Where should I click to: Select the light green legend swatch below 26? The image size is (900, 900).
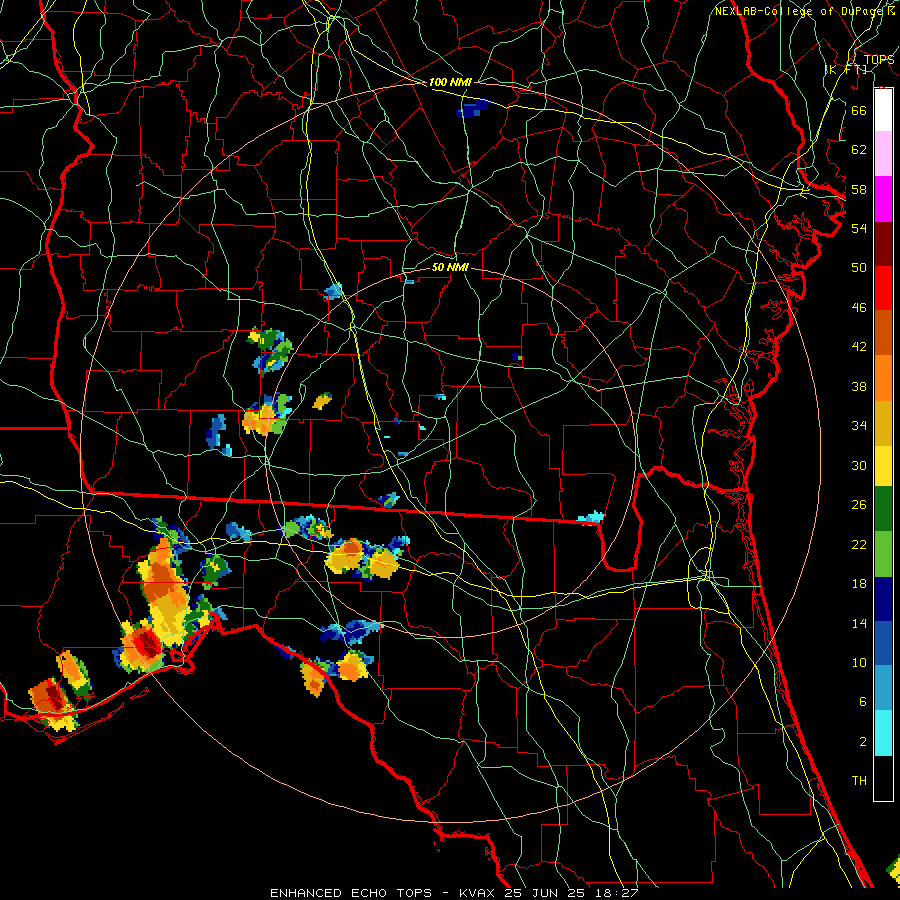(883, 554)
